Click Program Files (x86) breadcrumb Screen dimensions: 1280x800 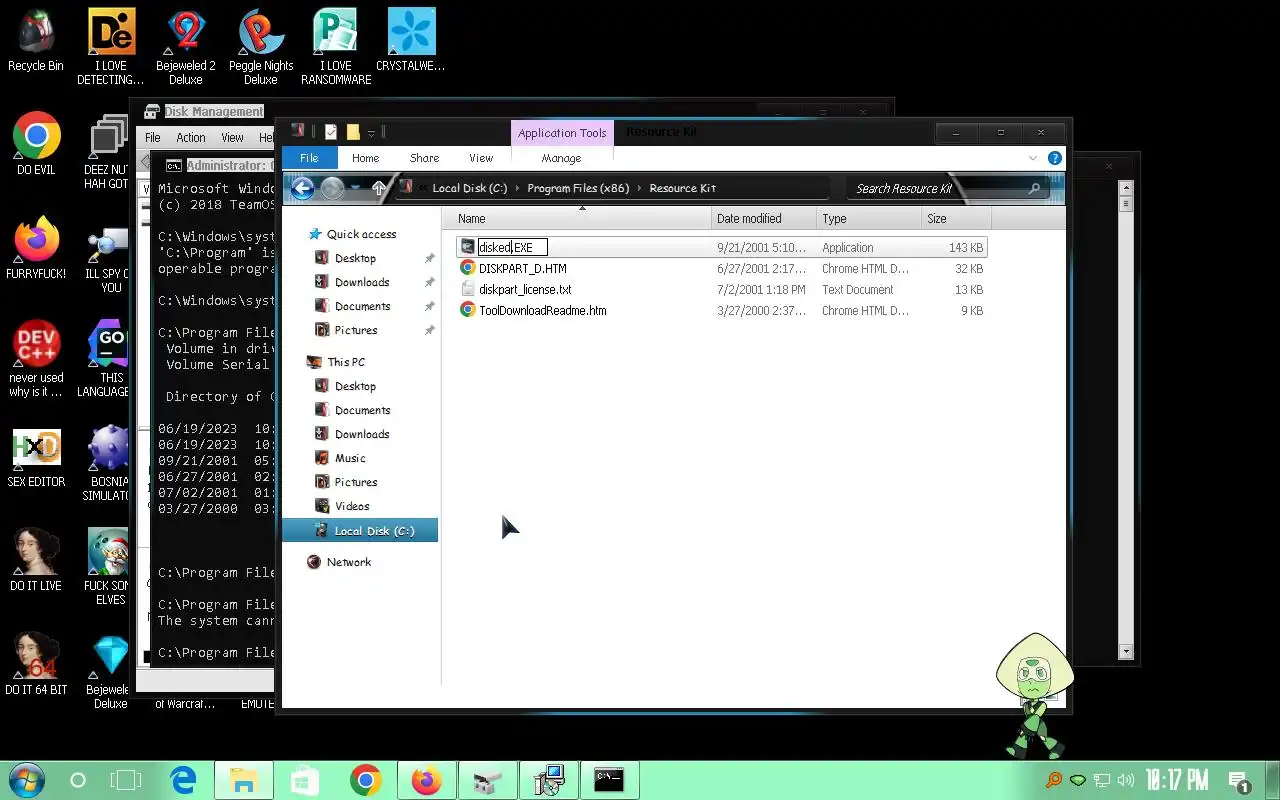coord(578,188)
